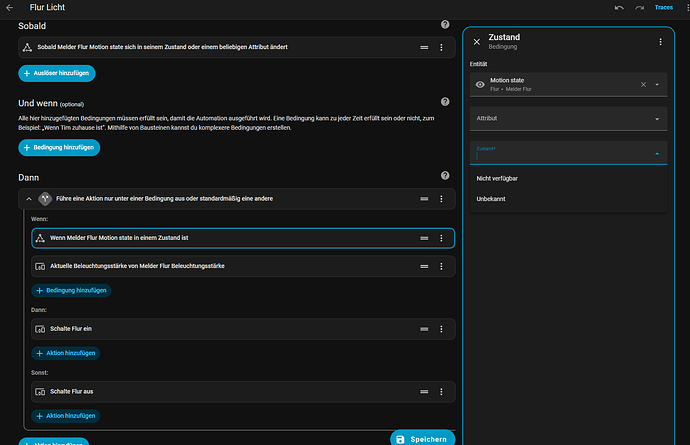Screen dimensions: 690x445
Task: Click the drag handle of Schalte Flur aus
Action: click(x=424, y=392)
